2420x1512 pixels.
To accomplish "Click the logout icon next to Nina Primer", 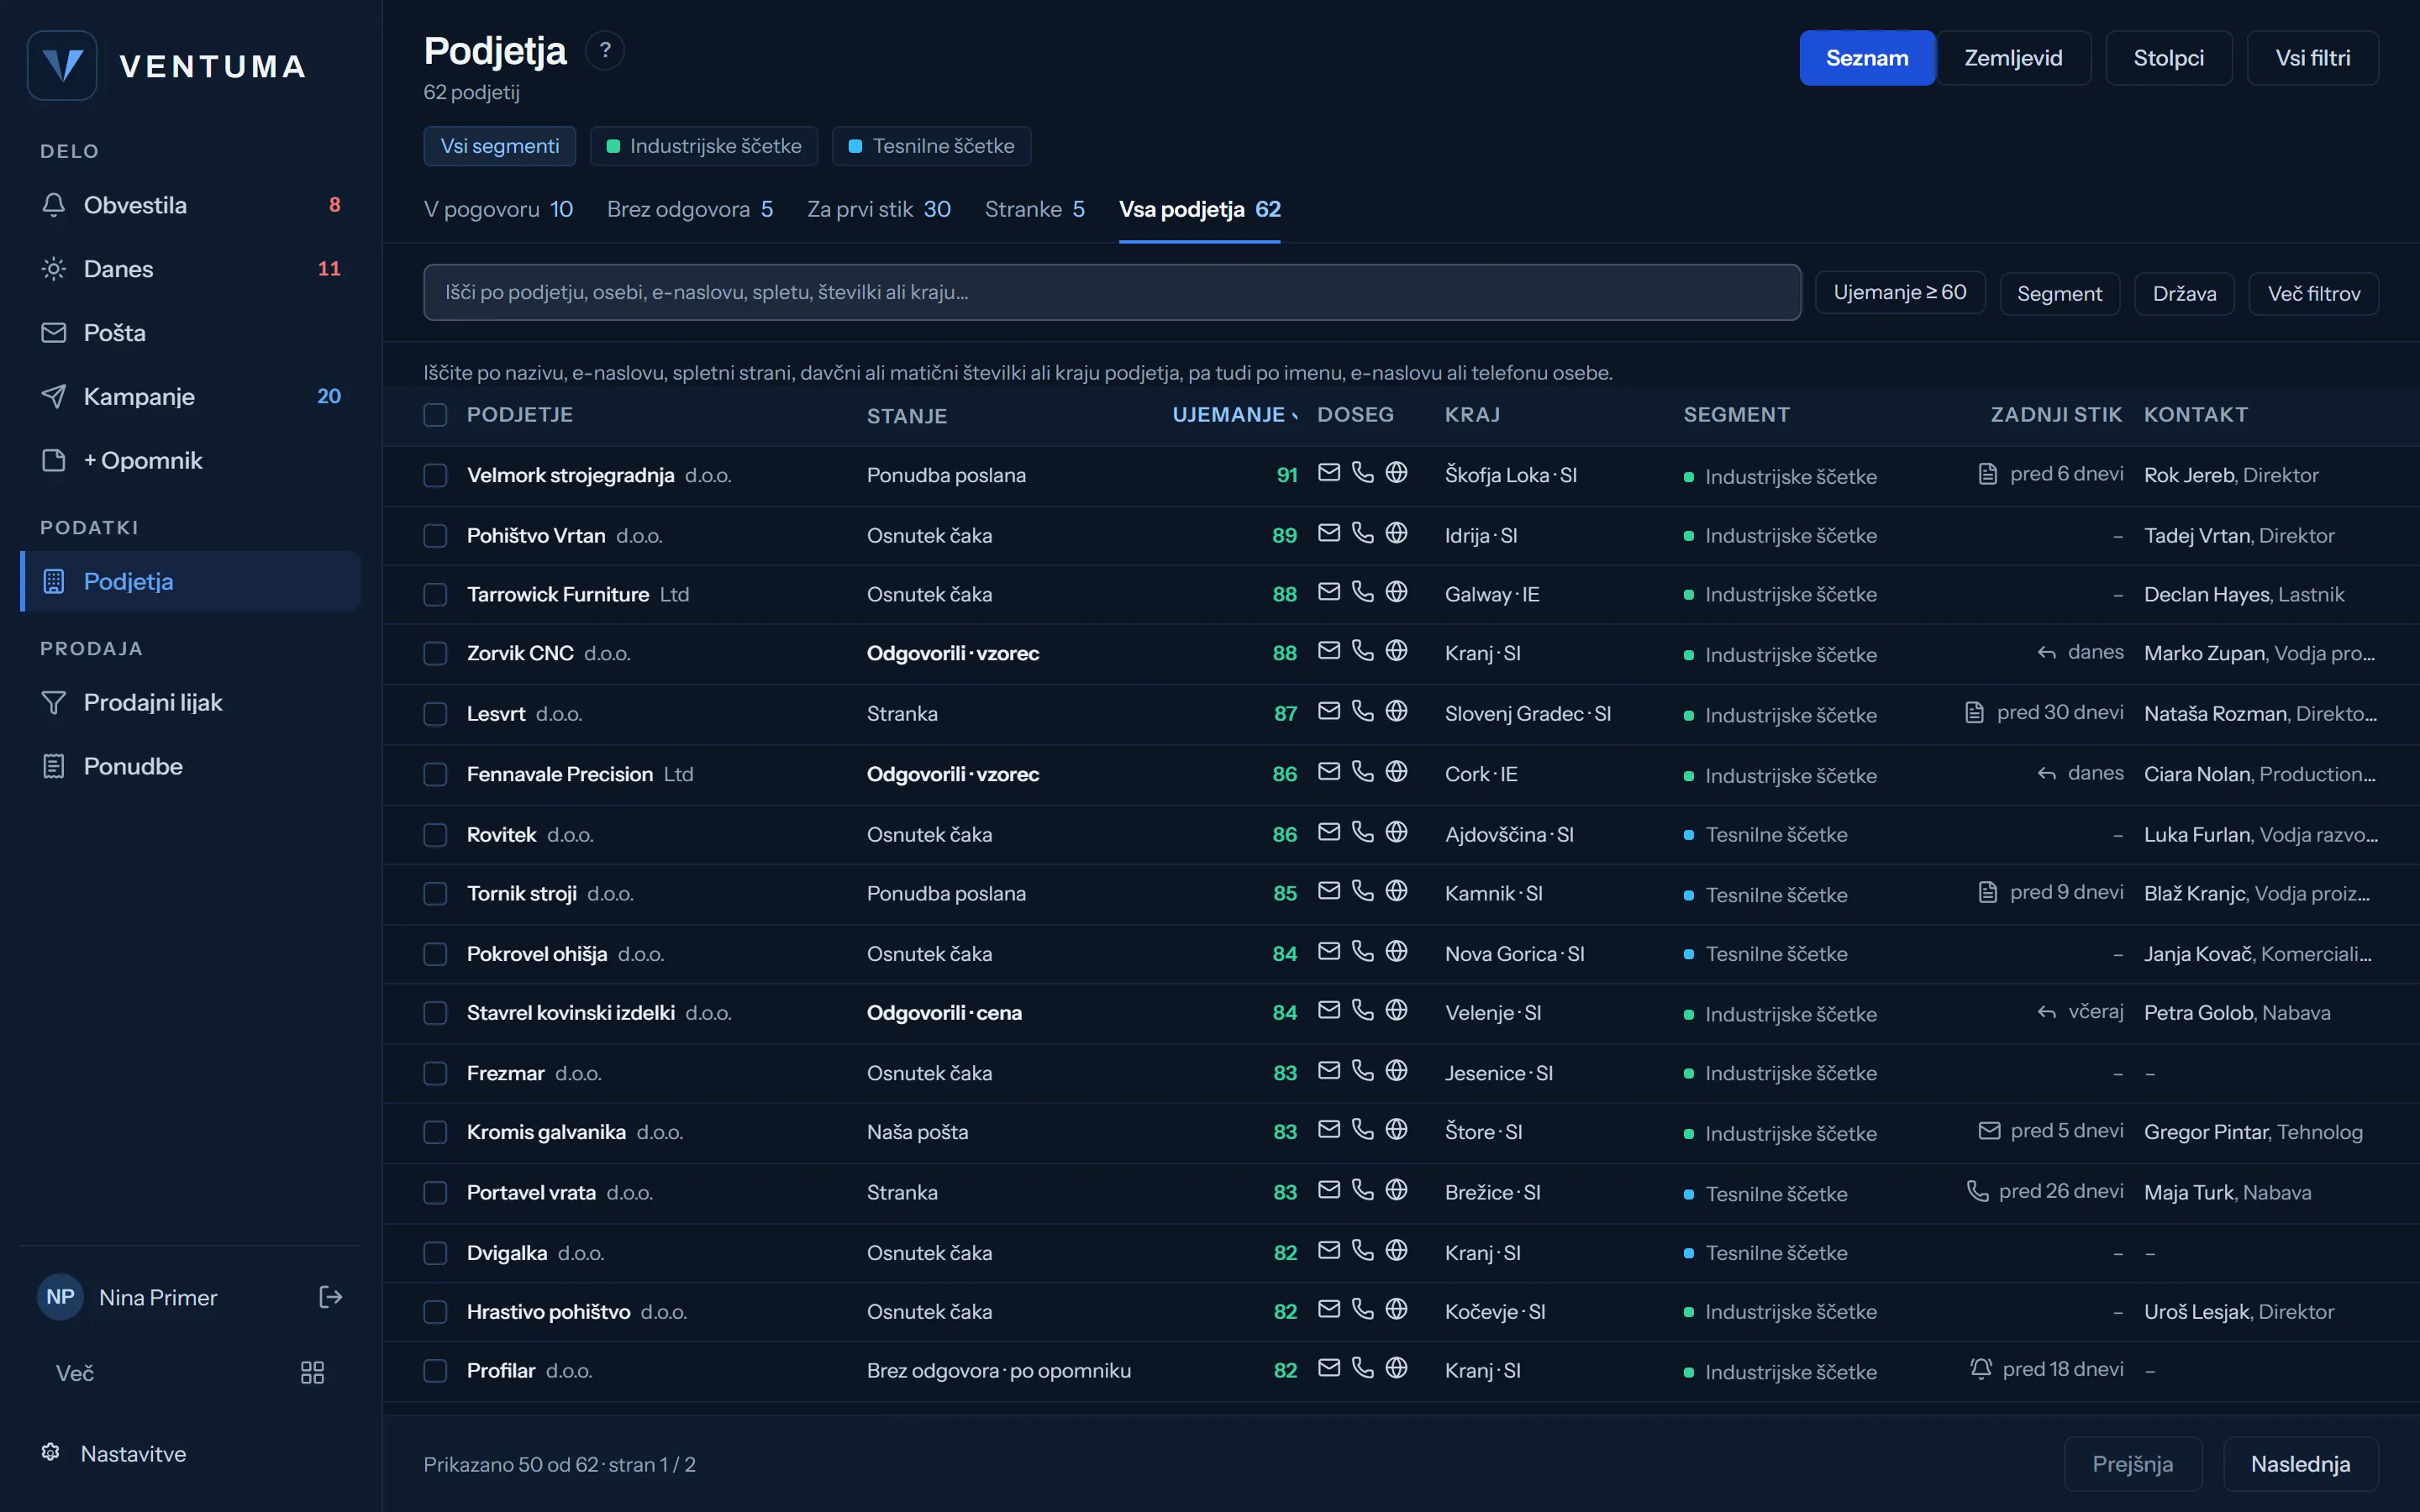I will point(330,1297).
